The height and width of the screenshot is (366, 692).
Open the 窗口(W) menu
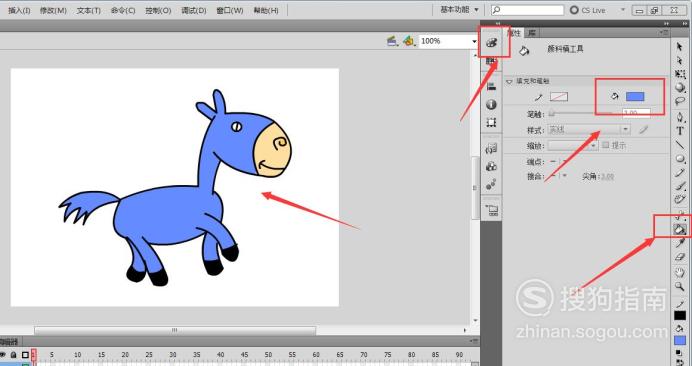(229, 10)
